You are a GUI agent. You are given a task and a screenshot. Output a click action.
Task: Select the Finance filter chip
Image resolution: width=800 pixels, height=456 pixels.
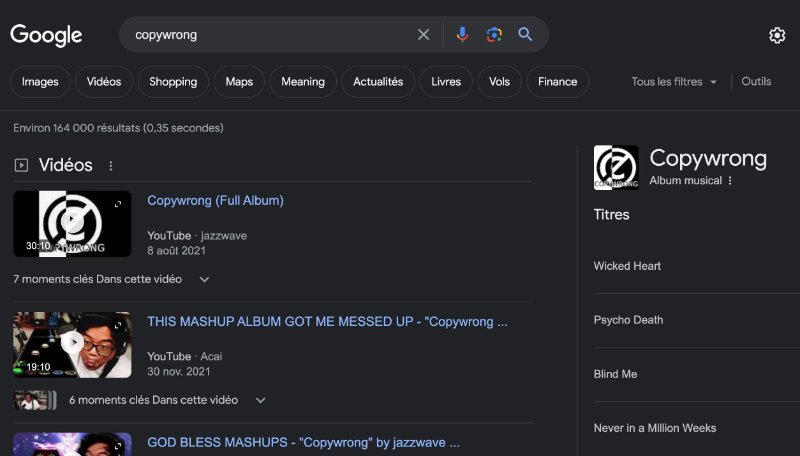coord(558,82)
